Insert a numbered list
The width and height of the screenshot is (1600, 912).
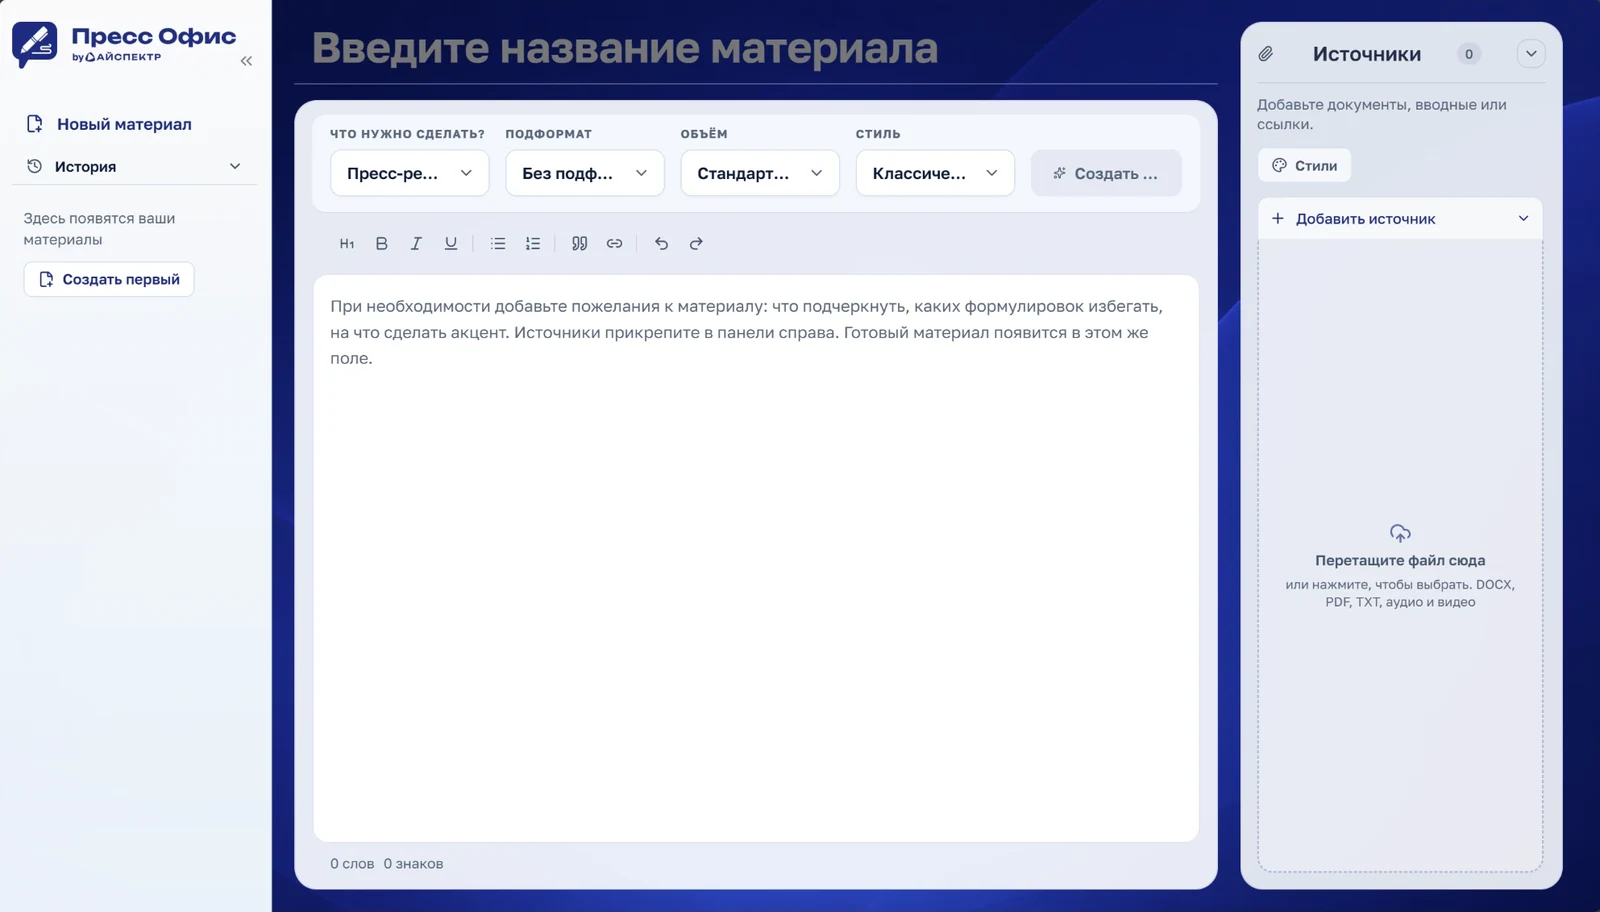click(x=533, y=243)
